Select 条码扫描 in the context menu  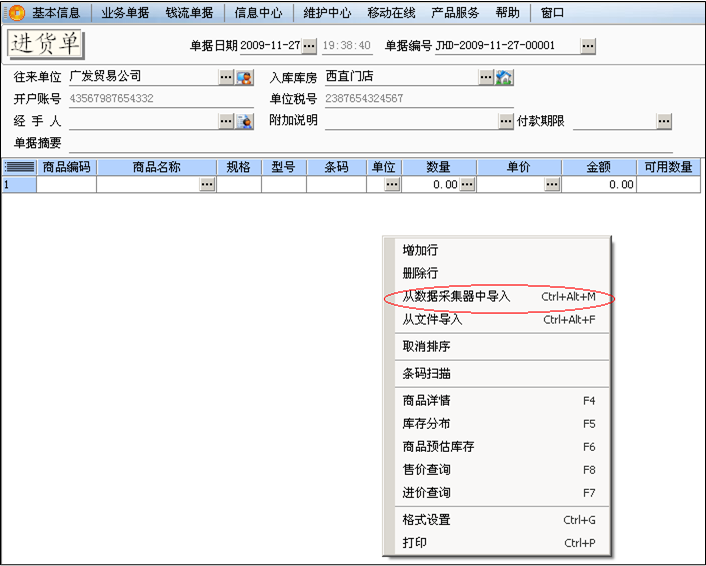(x=426, y=374)
